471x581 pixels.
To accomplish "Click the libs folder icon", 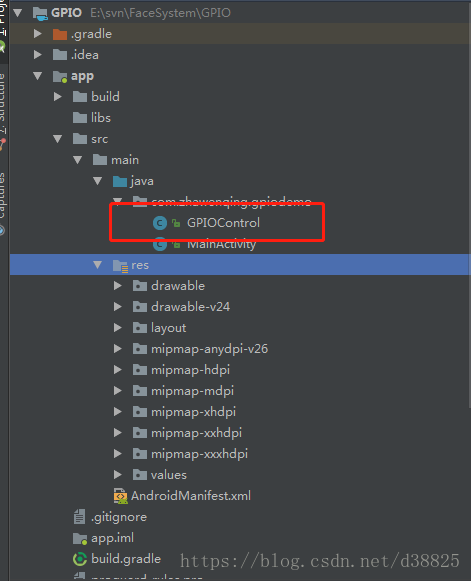I will pos(80,118).
